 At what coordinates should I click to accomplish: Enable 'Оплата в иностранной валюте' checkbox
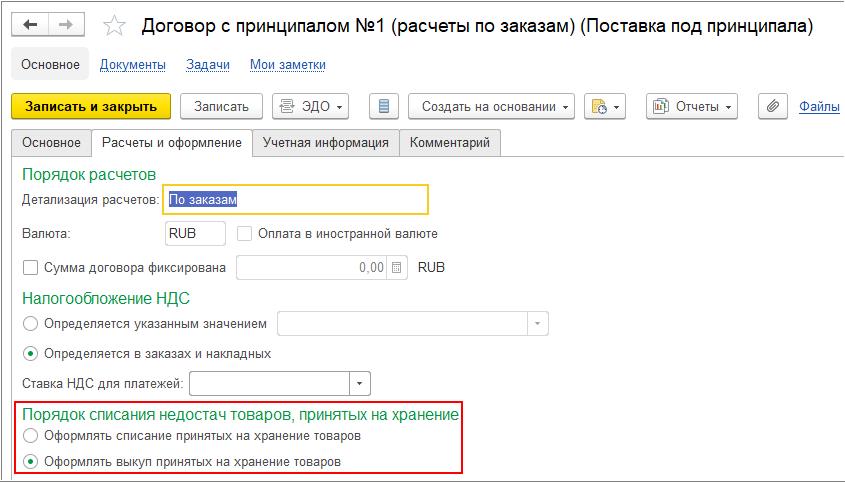click(x=245, y=234)
